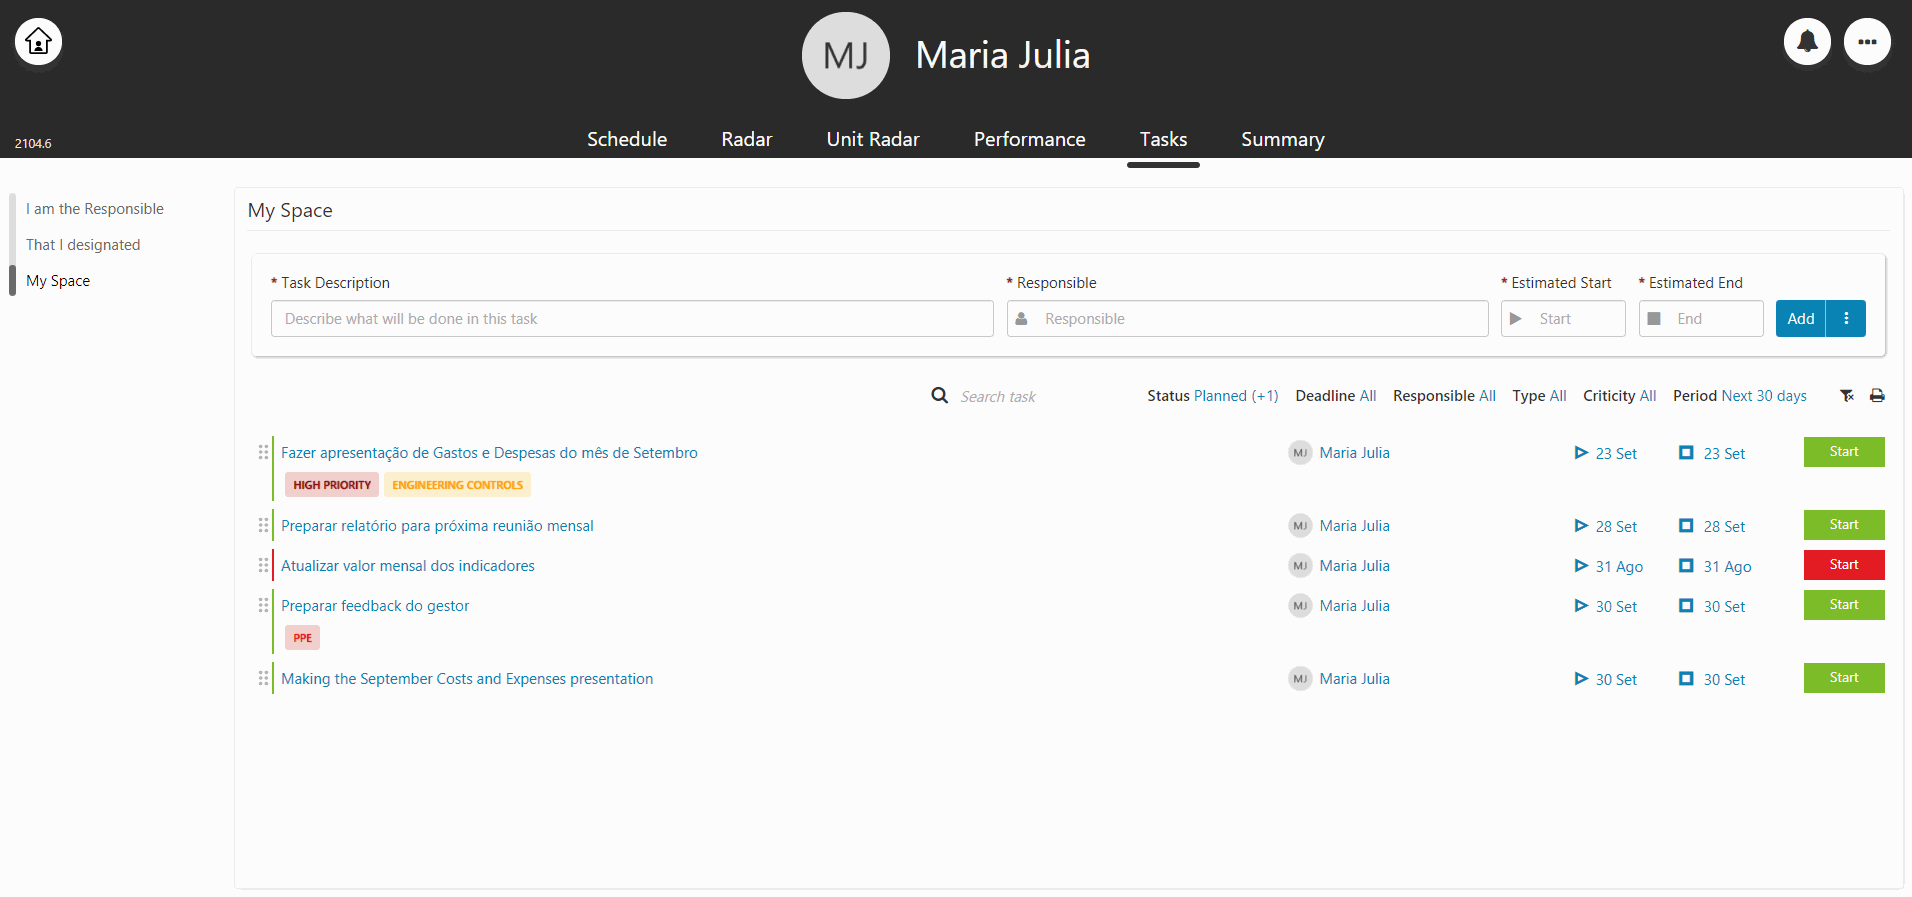Click the Estimated Start date field

click(x=1563, y=318)
